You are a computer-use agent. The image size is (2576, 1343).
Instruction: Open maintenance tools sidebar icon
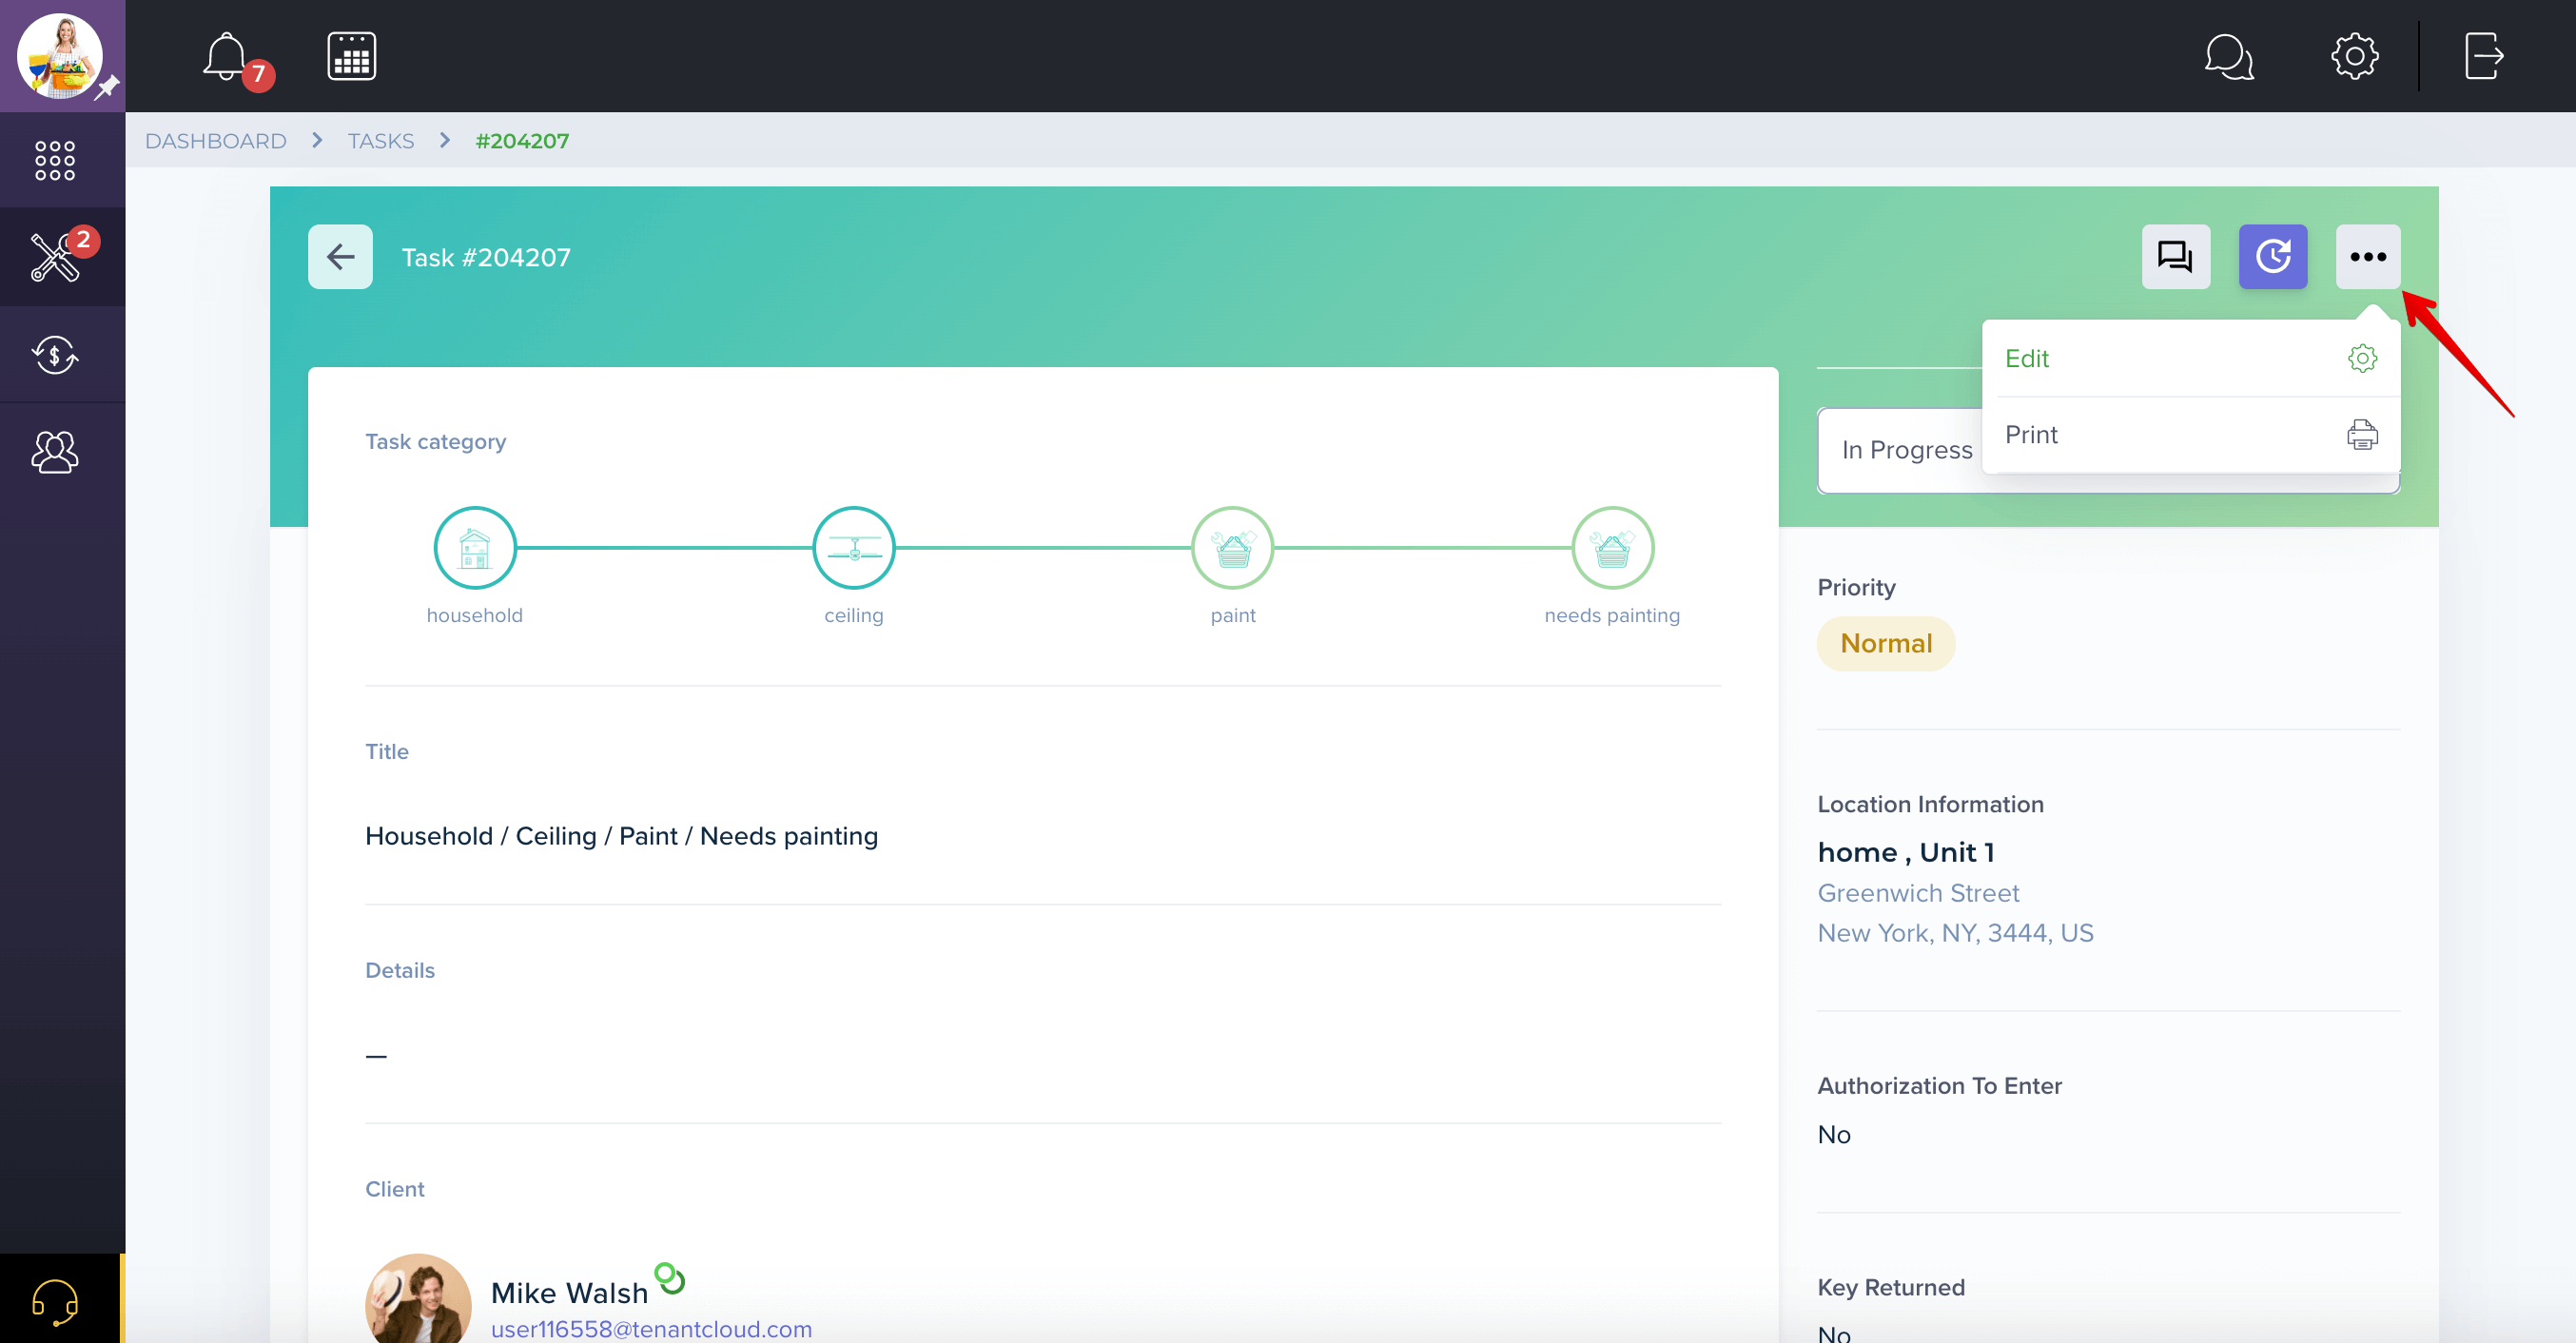(x=57, y=257)
